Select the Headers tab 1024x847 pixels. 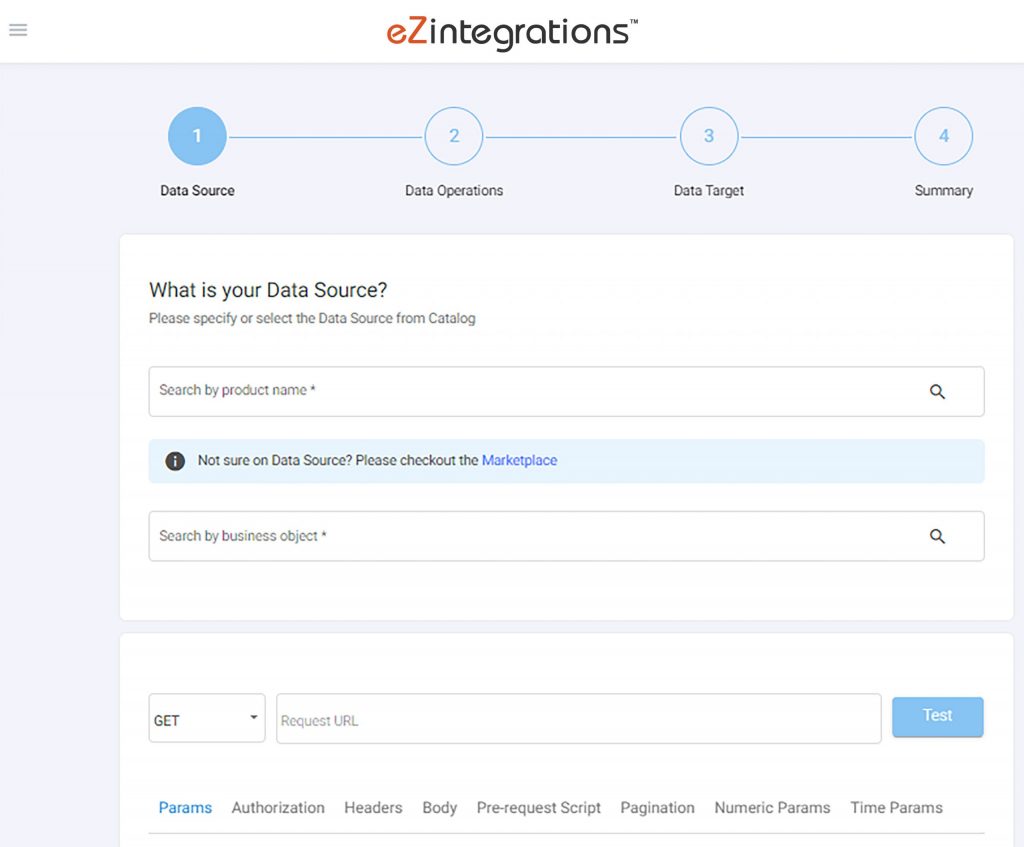(x=373, y=808)
